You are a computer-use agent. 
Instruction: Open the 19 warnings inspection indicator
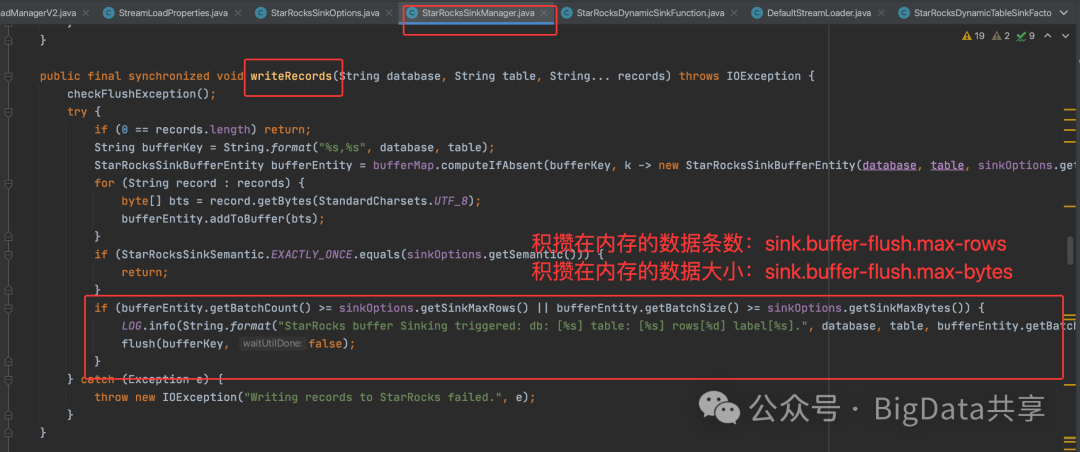pyautogui.click(x=973, y=36)
